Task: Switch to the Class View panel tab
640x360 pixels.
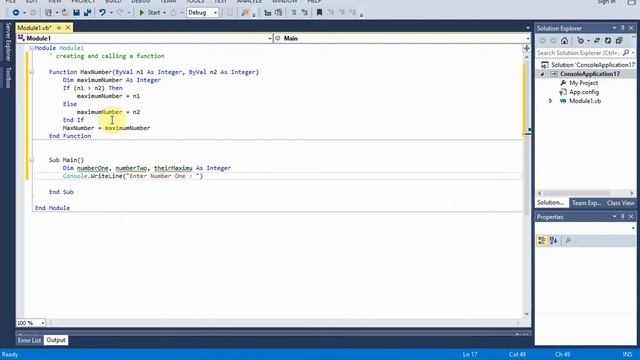Action: [x=620, y=203]
